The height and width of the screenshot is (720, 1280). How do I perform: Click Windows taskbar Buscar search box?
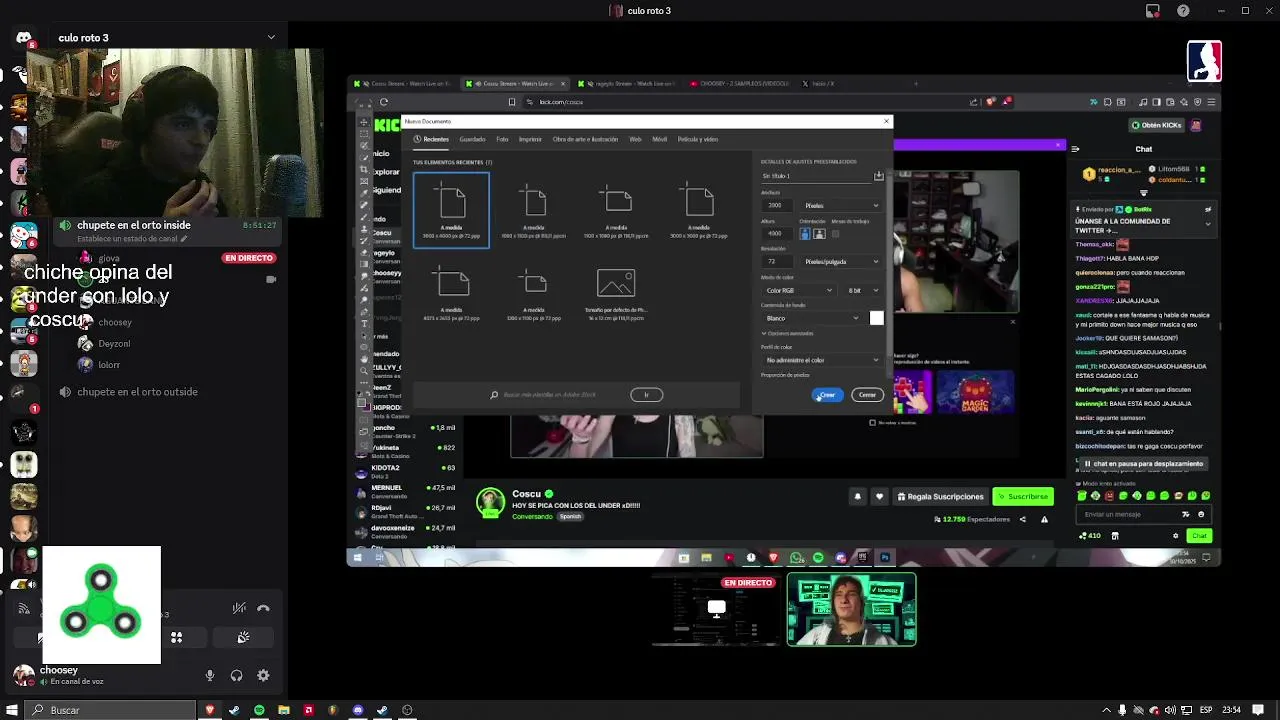click(110, 710)
